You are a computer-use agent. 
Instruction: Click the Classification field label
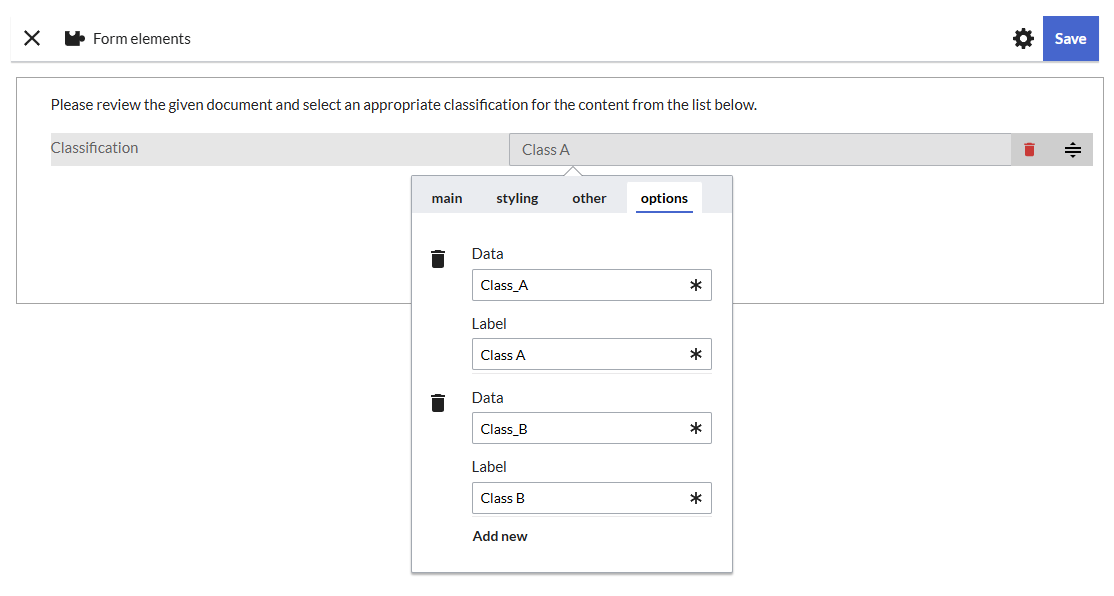click(x=95, y=148)
